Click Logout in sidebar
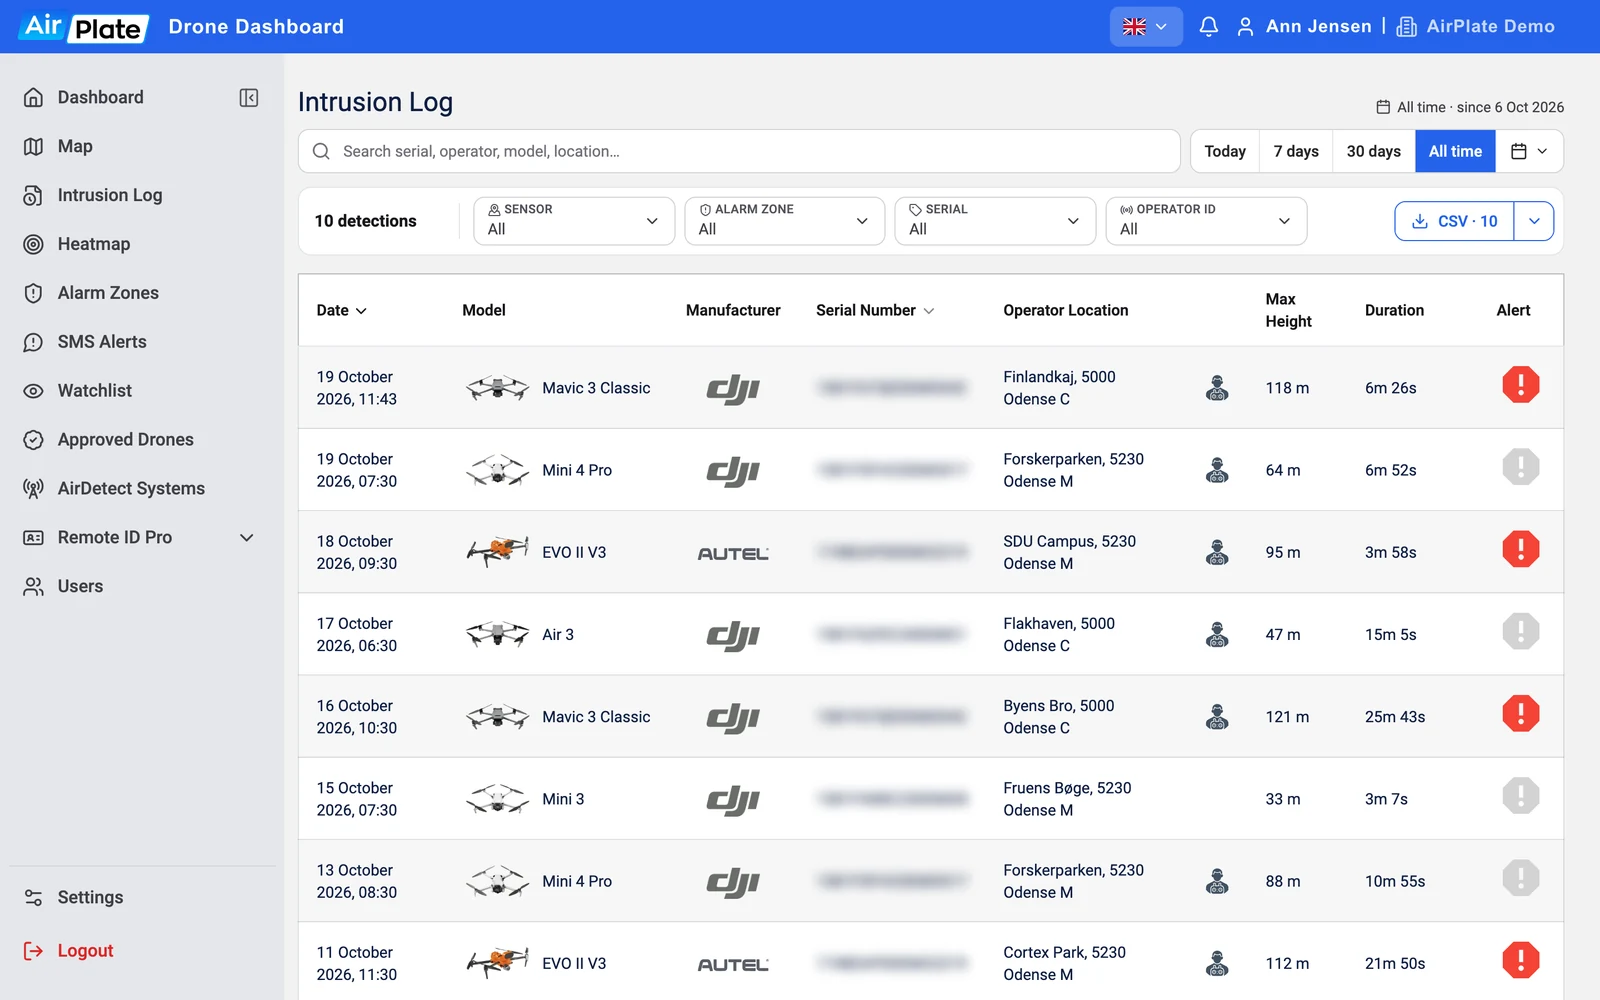Viewport: 1600px width, 1000px height. coord(85,951)
